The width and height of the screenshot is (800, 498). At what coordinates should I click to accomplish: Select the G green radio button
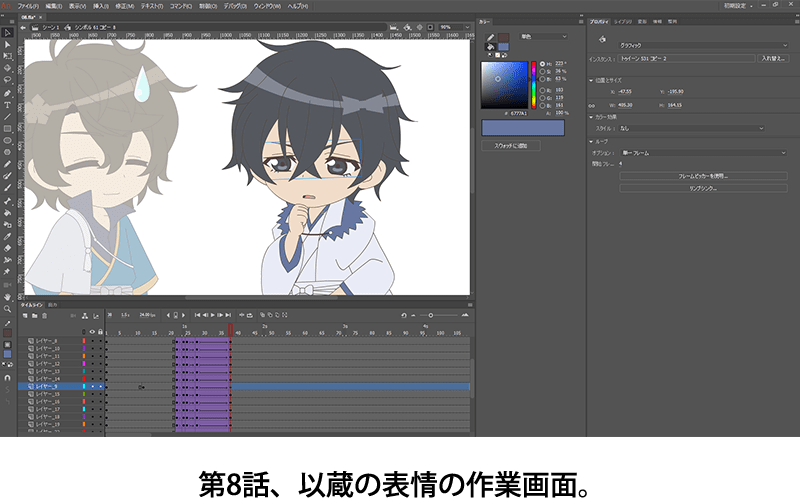coord(542,98)
